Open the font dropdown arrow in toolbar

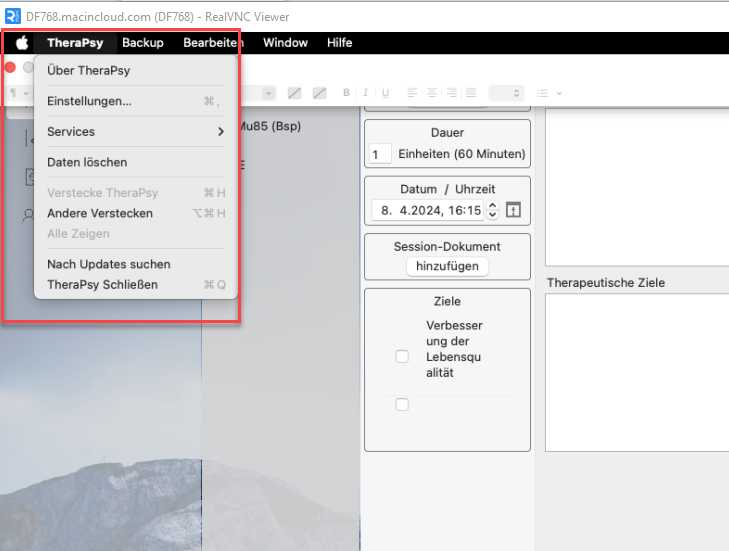(268, 93)
